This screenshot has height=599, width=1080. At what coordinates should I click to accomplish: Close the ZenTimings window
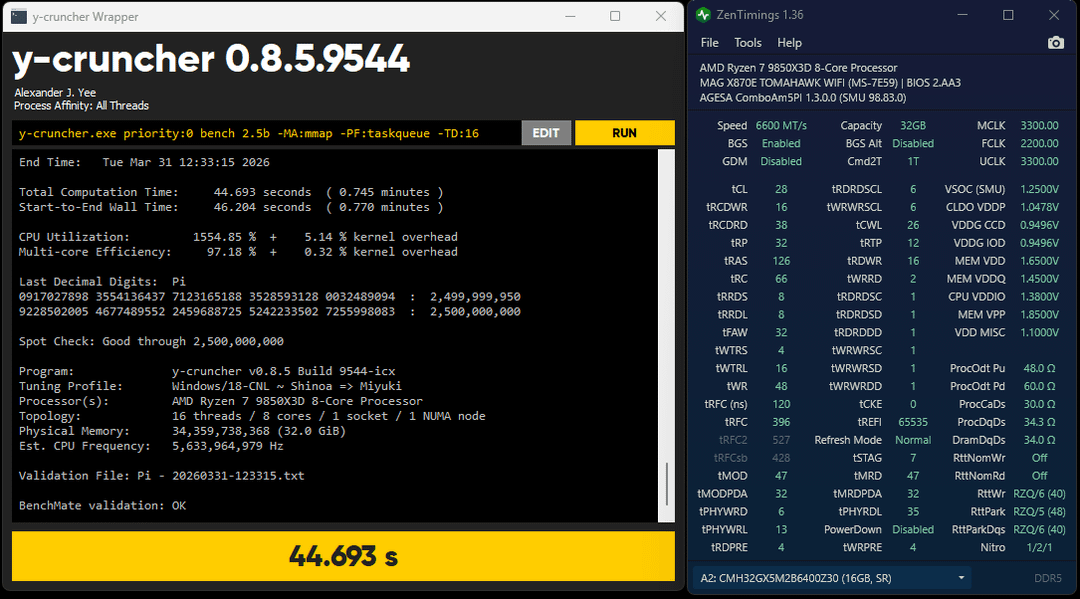tap(1054, 15)
